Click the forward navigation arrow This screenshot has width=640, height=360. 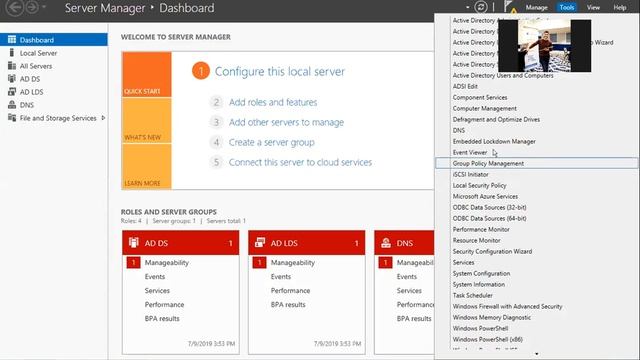[x=32, y=7]
